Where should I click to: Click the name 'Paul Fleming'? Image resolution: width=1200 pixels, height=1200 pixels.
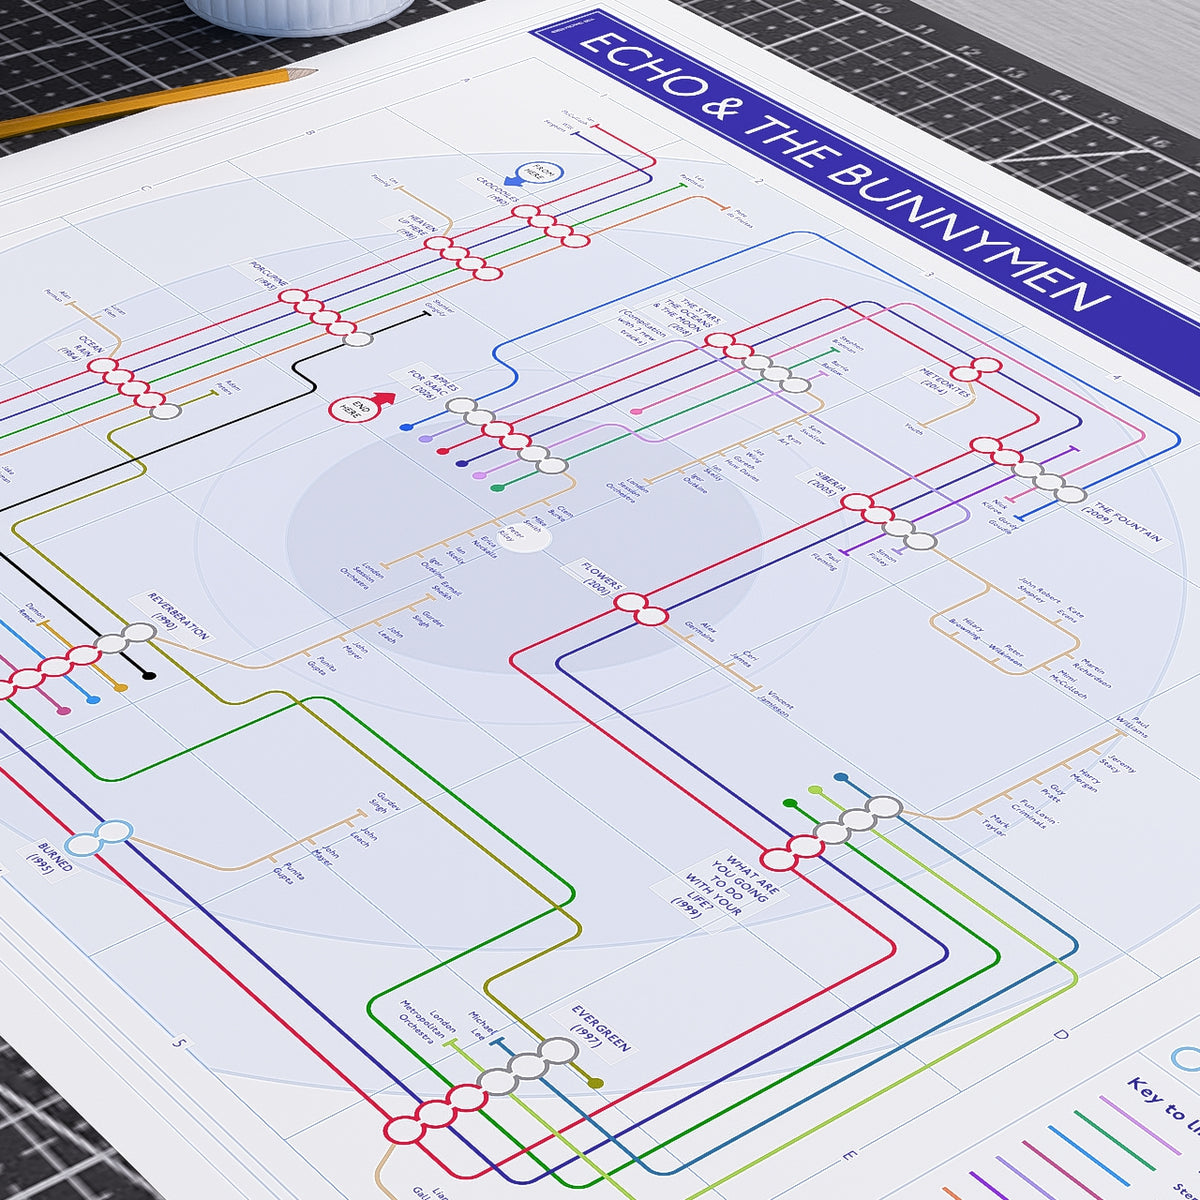click(x=828, y=563)
